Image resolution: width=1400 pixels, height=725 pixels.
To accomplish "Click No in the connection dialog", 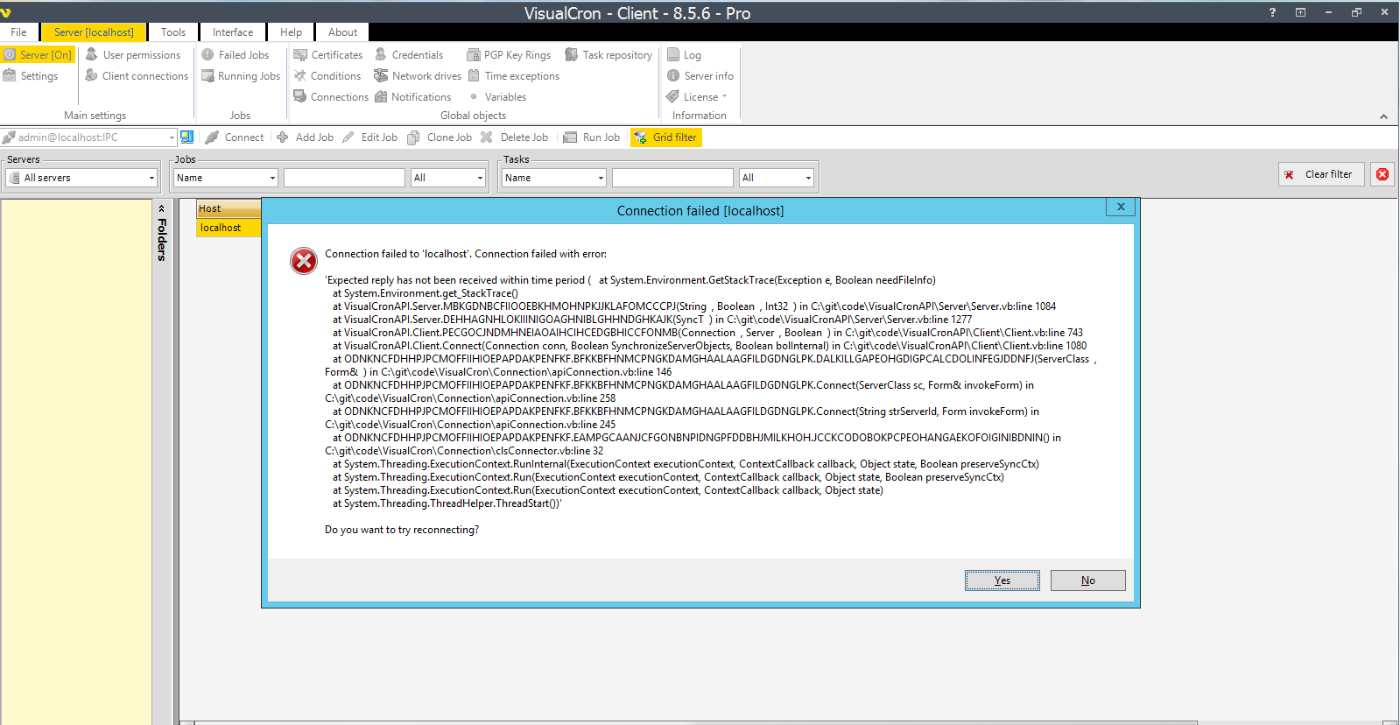I will (x=1088, y=580).
